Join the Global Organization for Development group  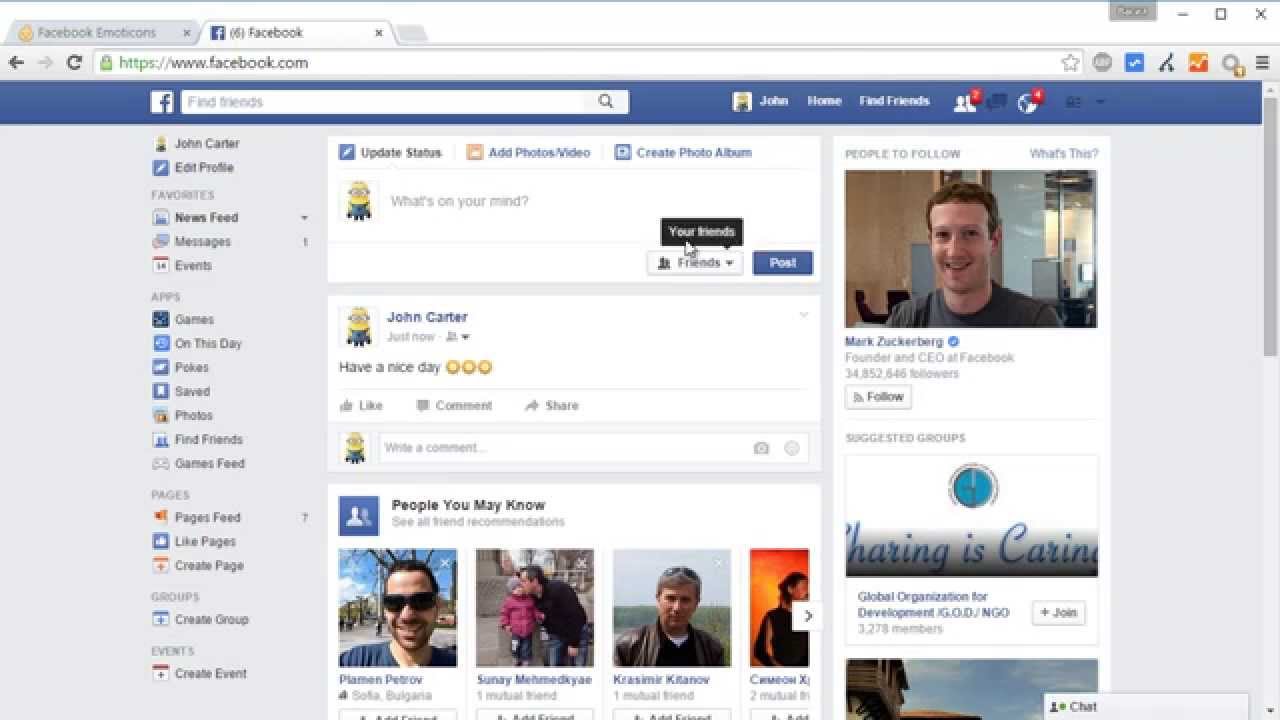(x=1058, y=613)
